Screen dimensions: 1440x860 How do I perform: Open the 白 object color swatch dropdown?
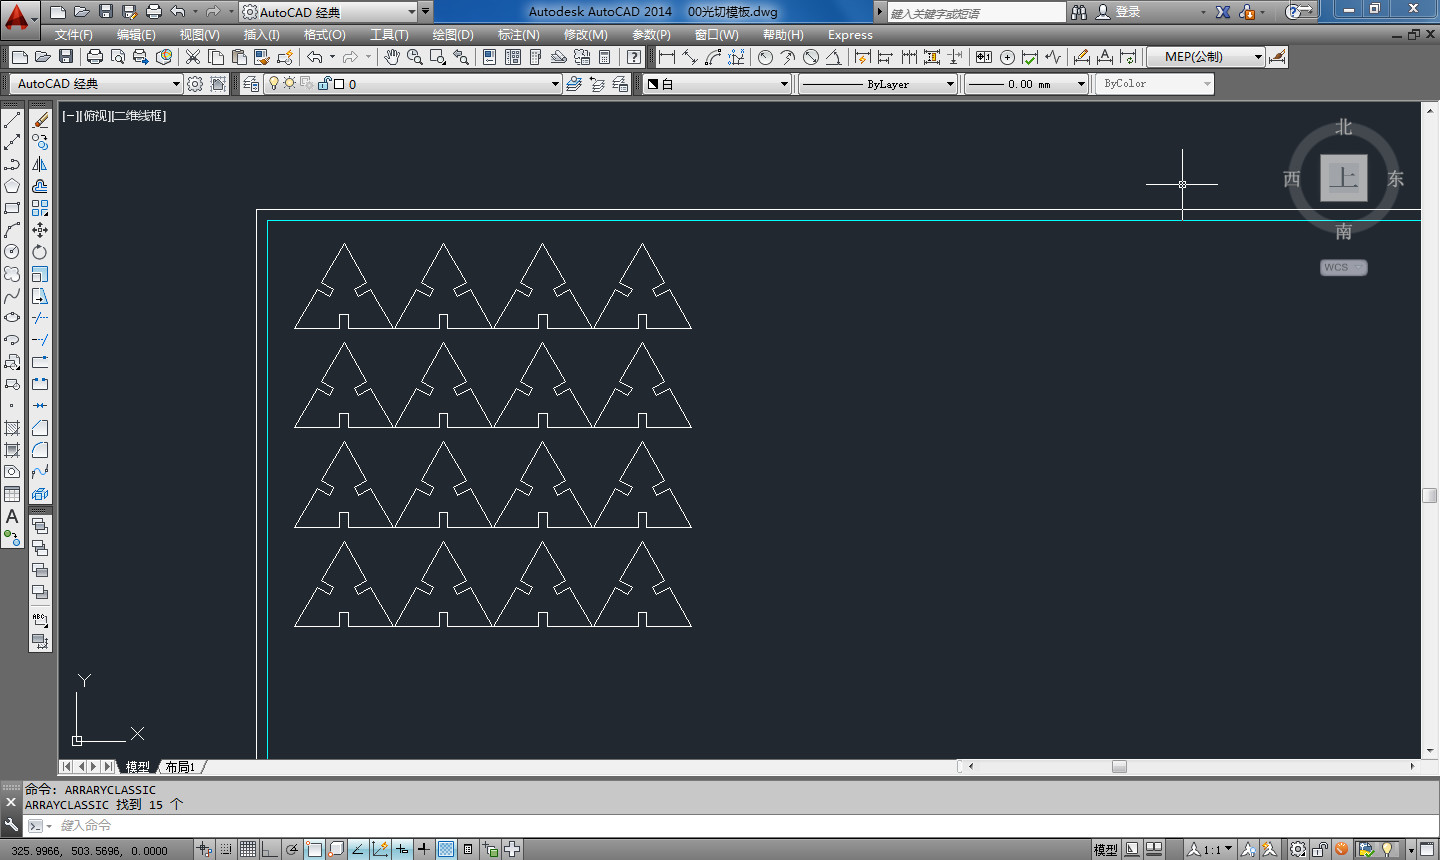pos(717,84)
